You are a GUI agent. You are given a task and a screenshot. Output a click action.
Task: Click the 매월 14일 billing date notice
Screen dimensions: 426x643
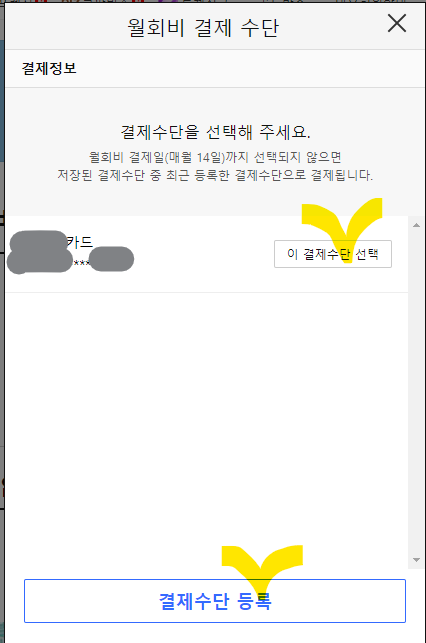(215, 157)
